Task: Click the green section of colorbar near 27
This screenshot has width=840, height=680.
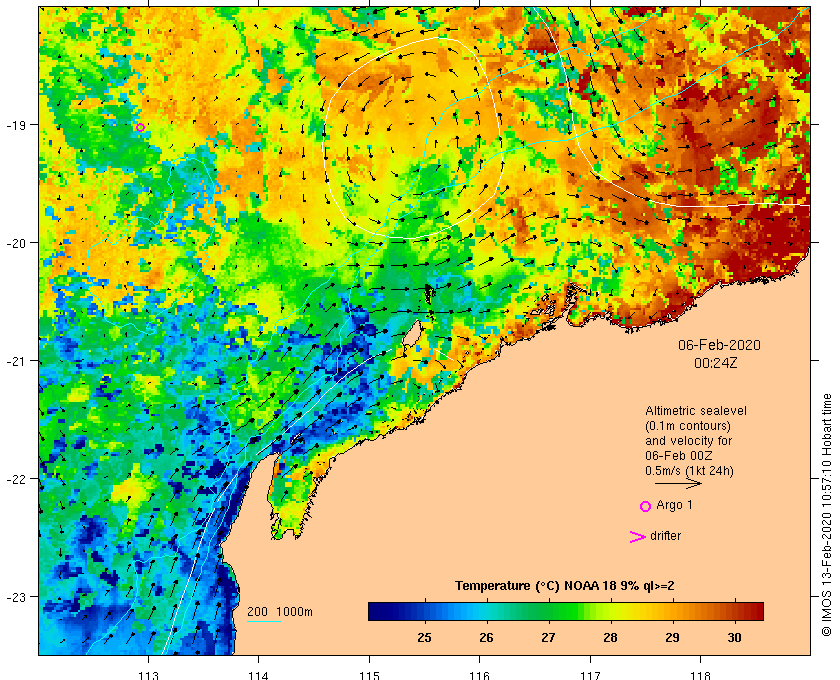Action: click(548, 611)
